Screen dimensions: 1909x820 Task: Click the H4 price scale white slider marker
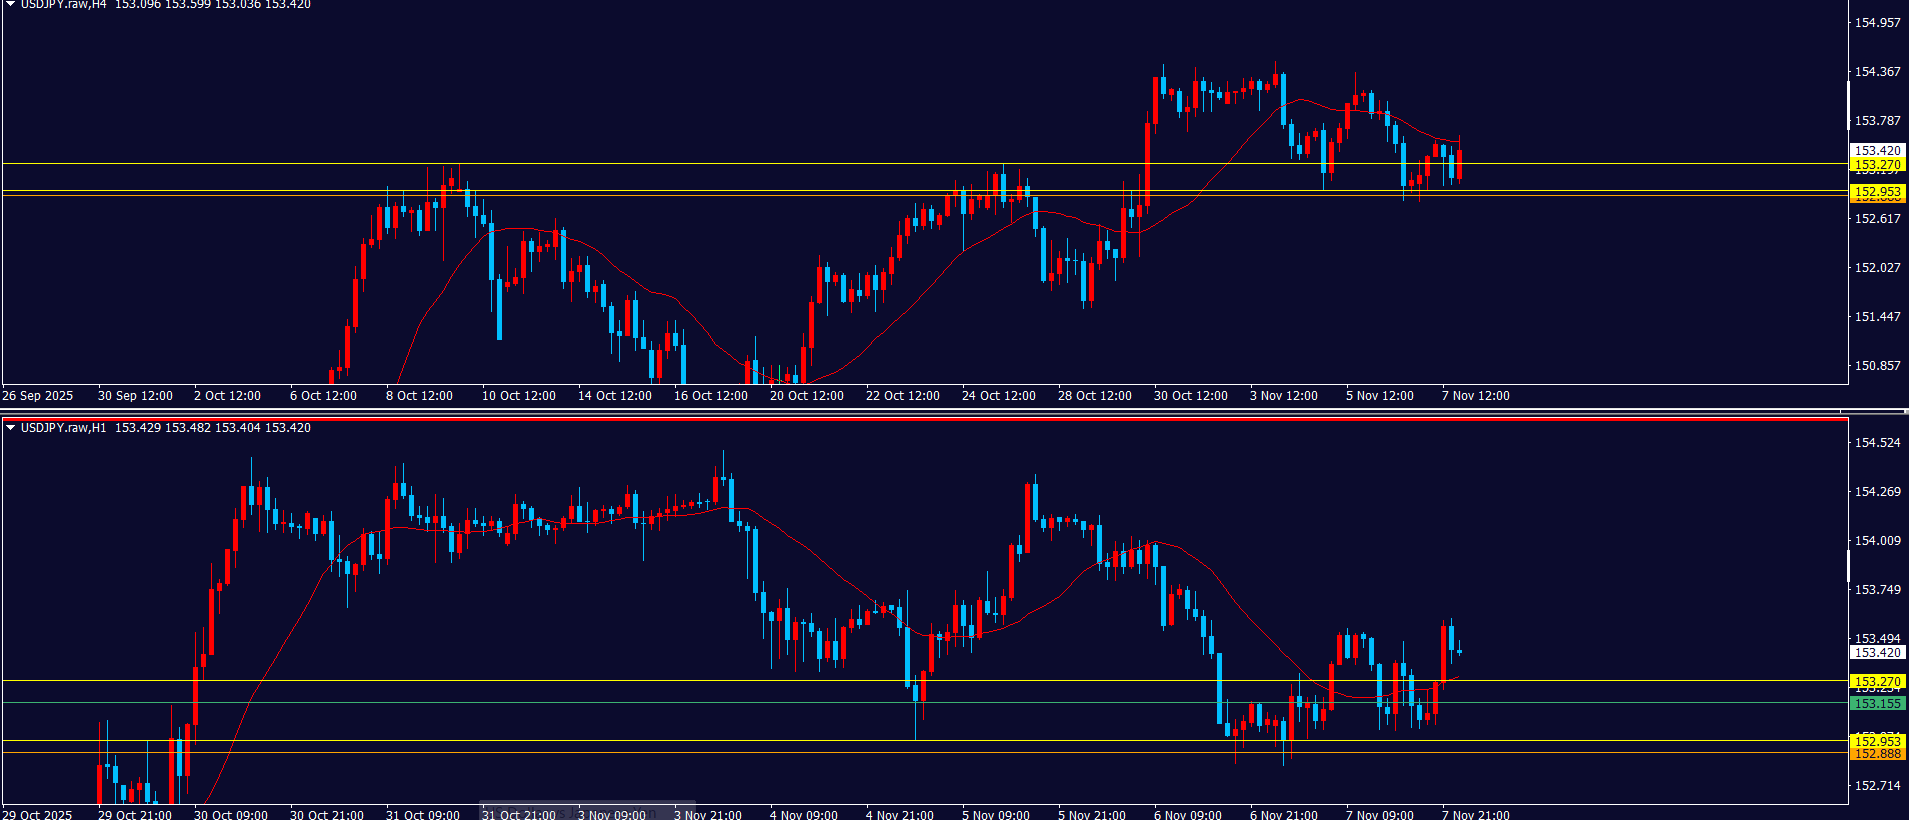pos(1847,105)
